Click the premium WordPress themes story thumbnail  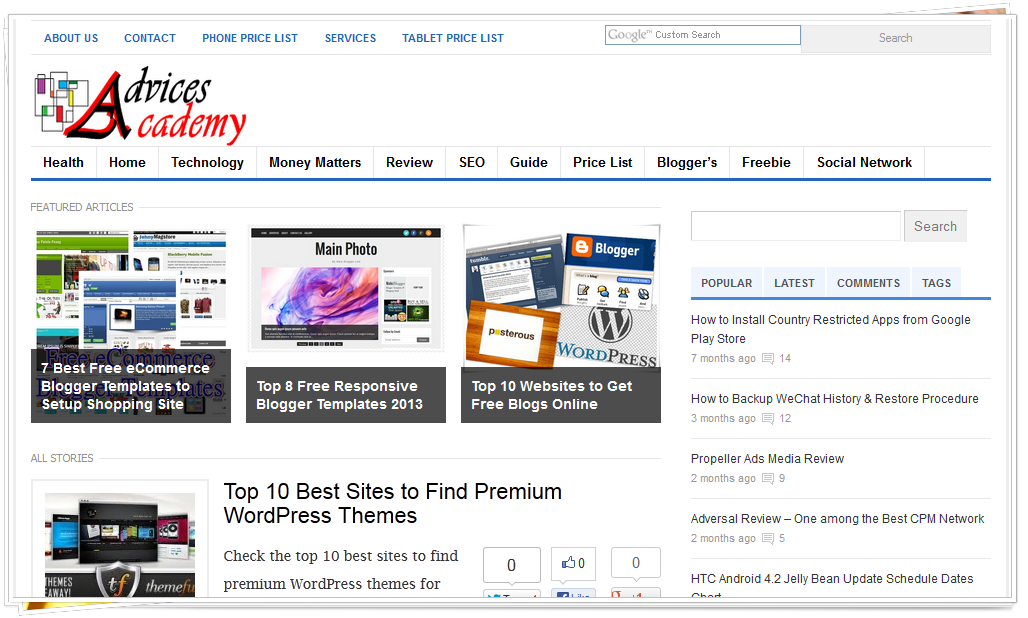click(x=119, y=540)
